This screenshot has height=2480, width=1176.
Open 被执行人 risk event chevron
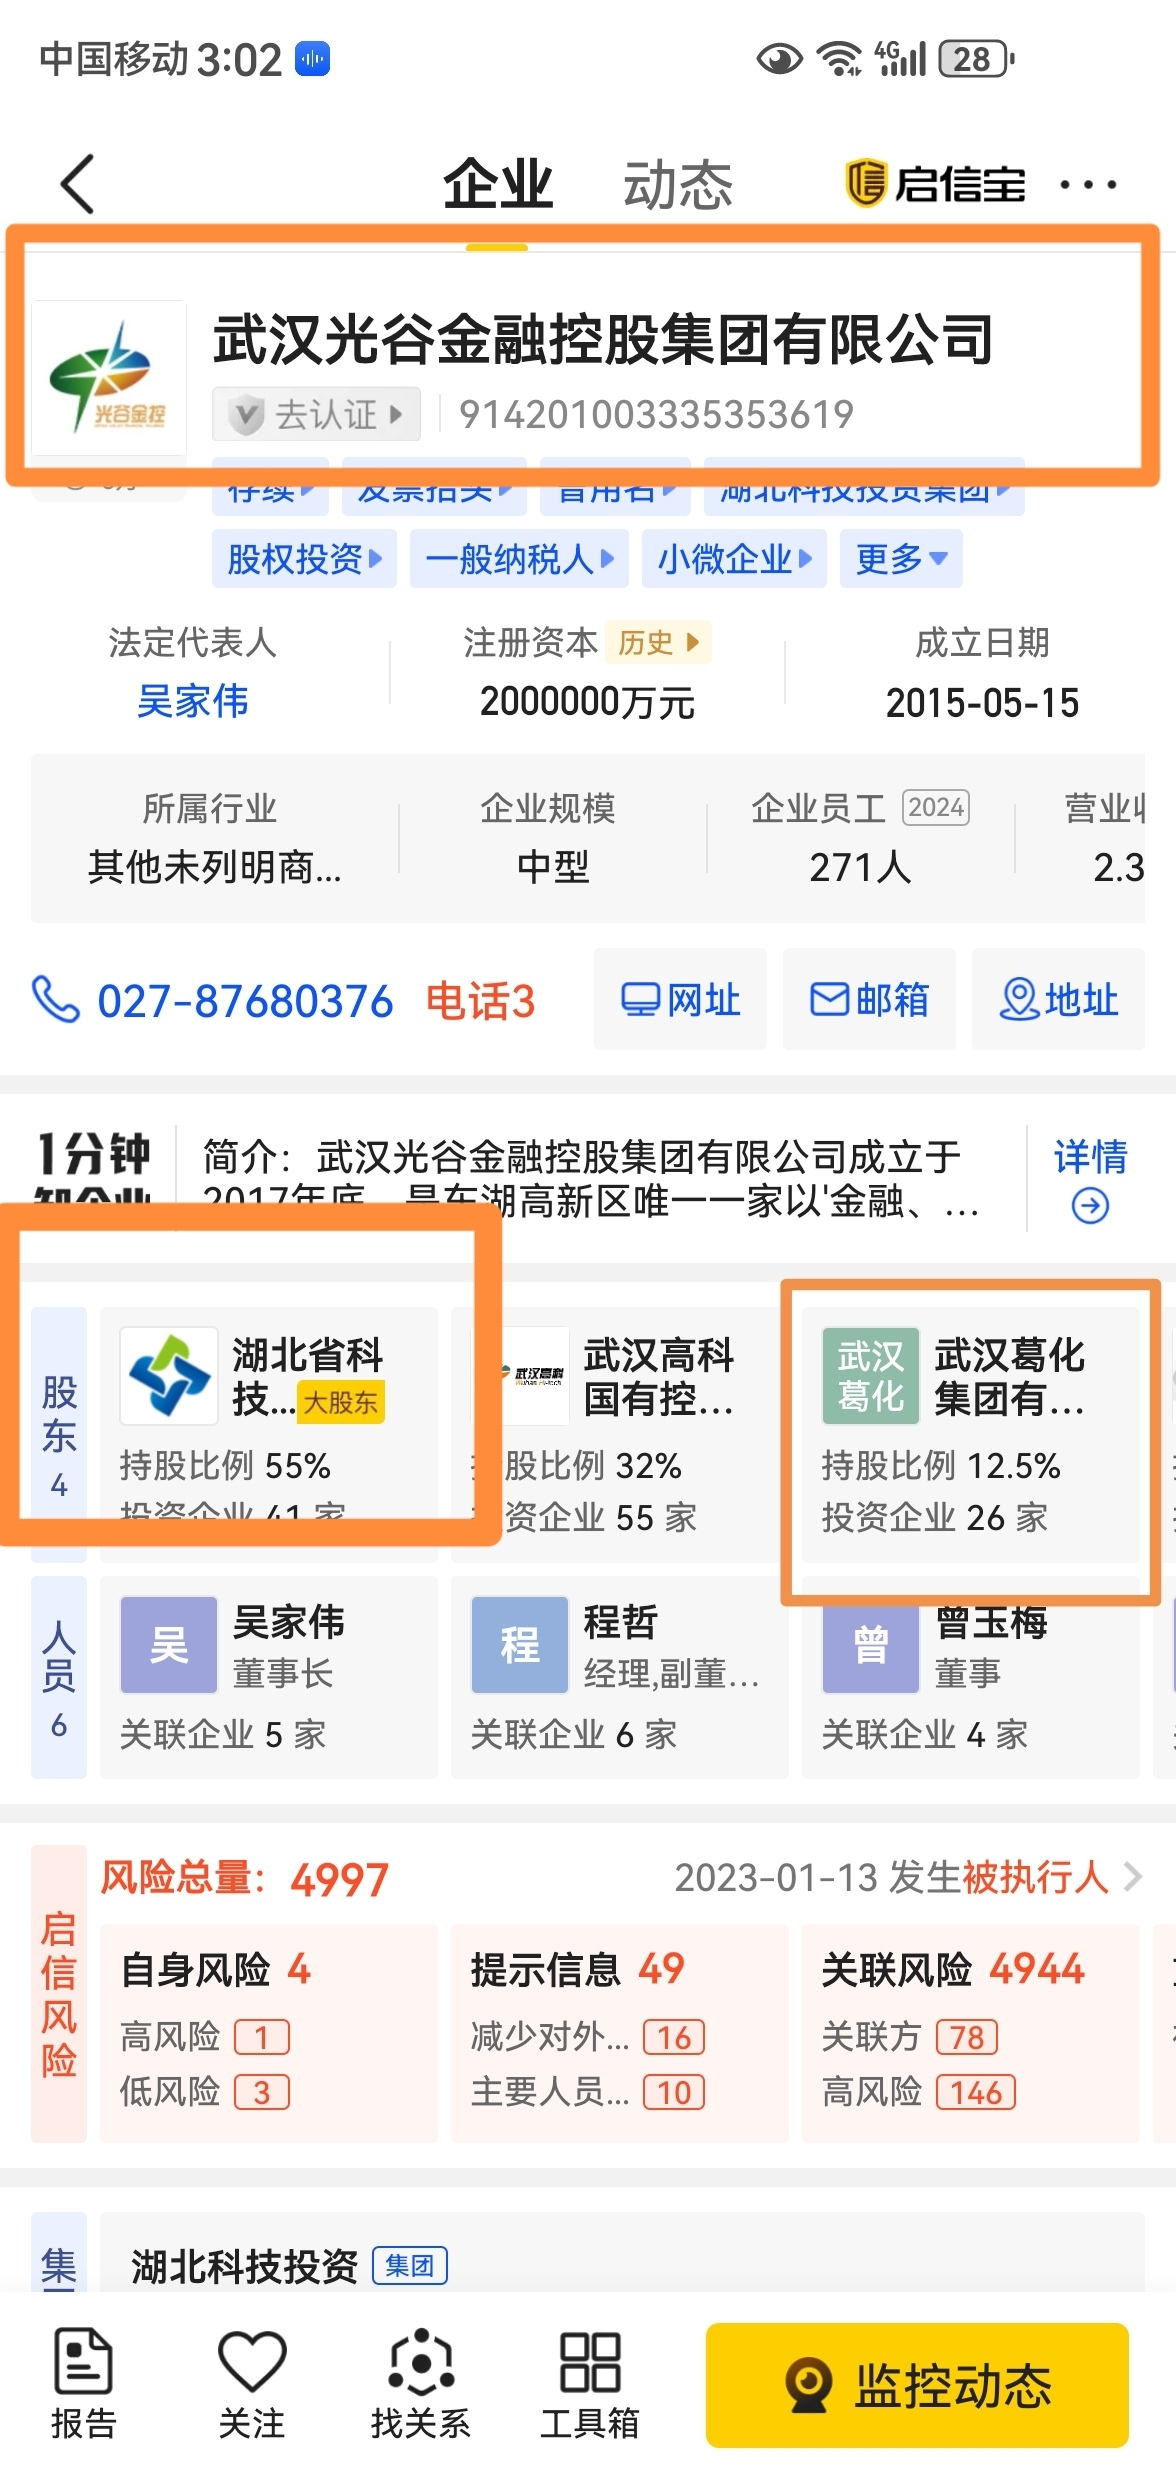1132,1877
